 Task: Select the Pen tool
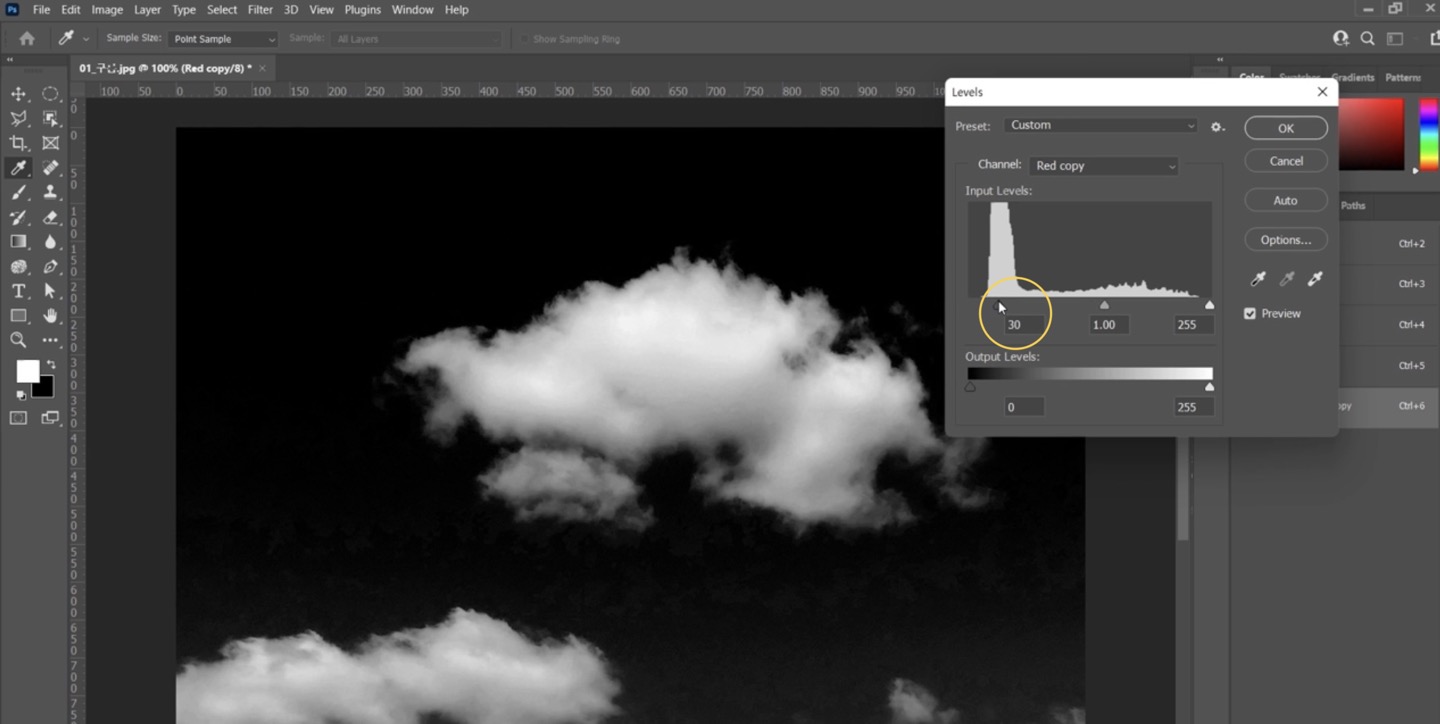pyautogui.click(x=50, y=267)
